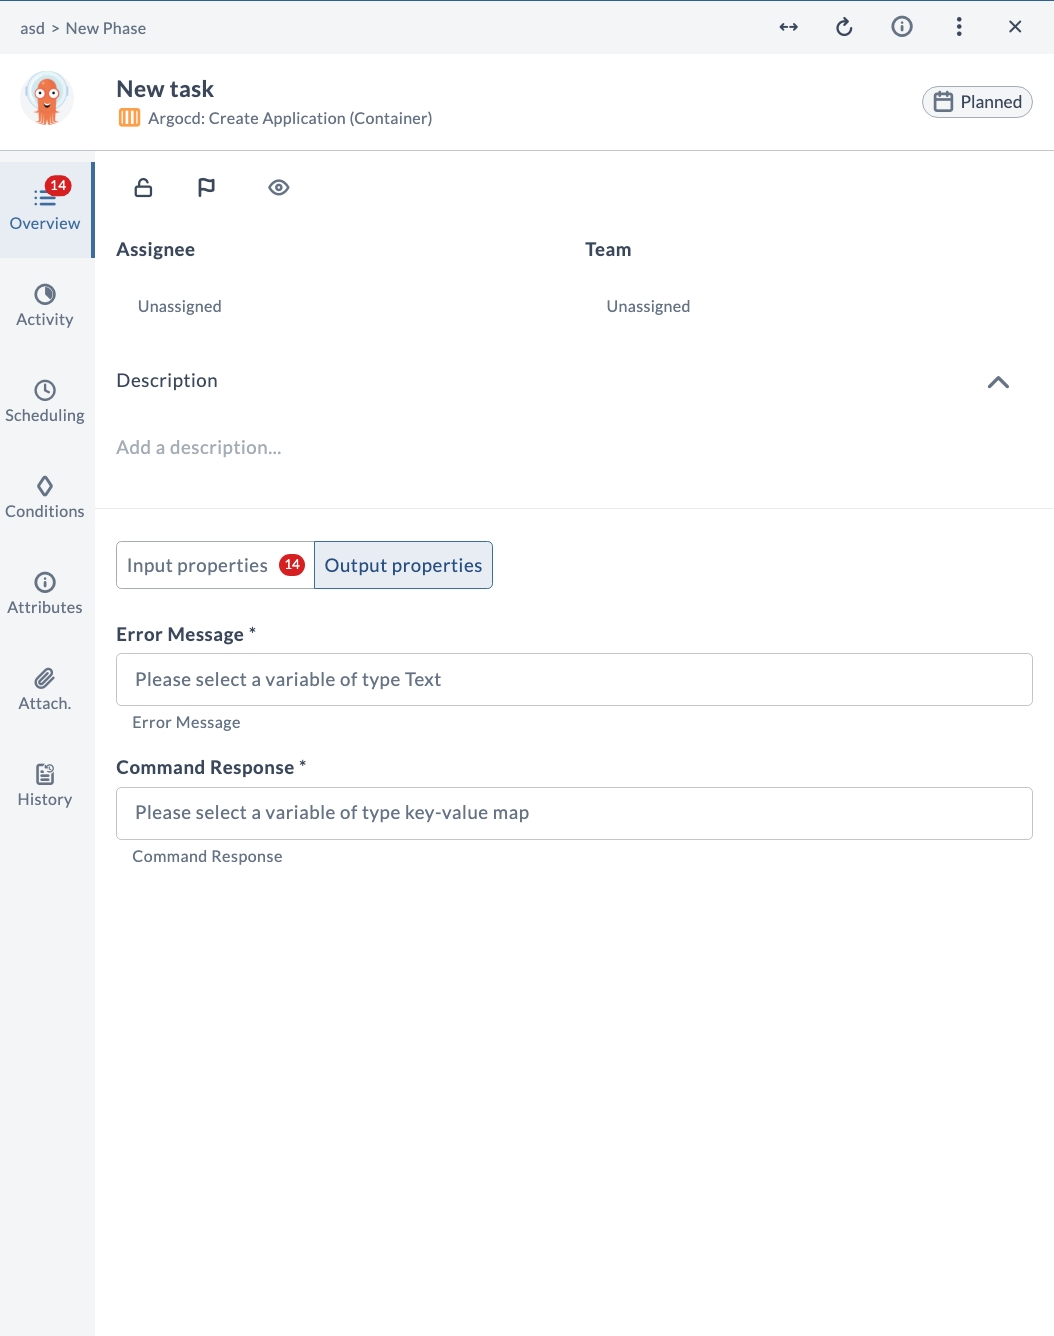1054x1336 pixels.
Task: Collapse the Description section chevron
Action: point(998,382)
